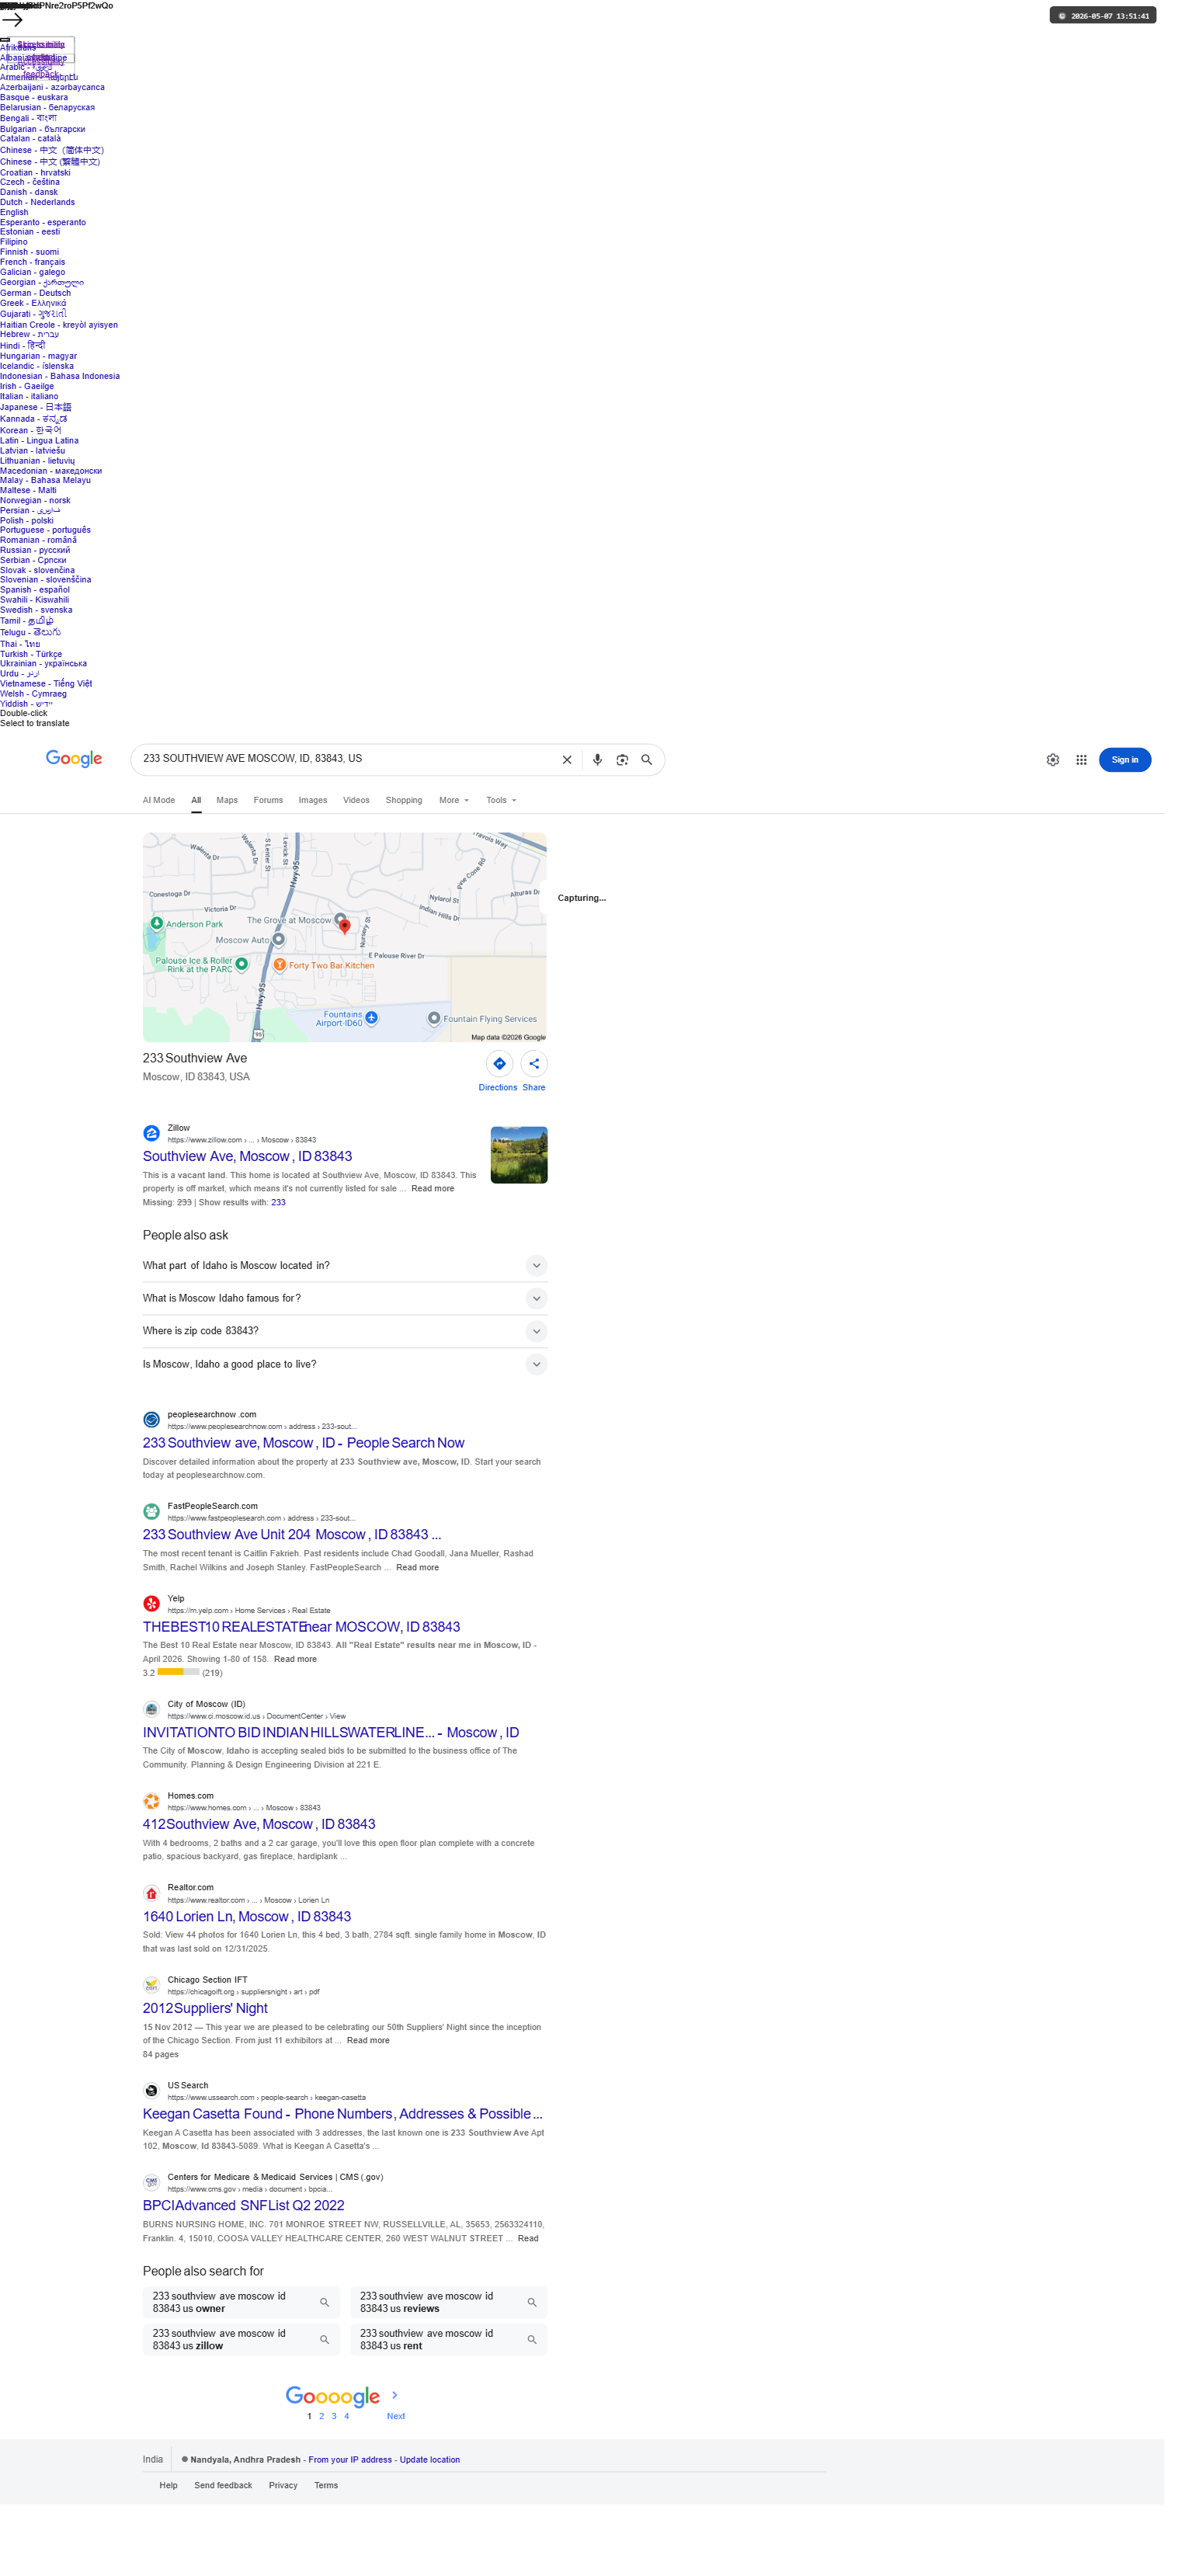
Task: Select the Videos search tab
Action: click(x=356, y=801)
